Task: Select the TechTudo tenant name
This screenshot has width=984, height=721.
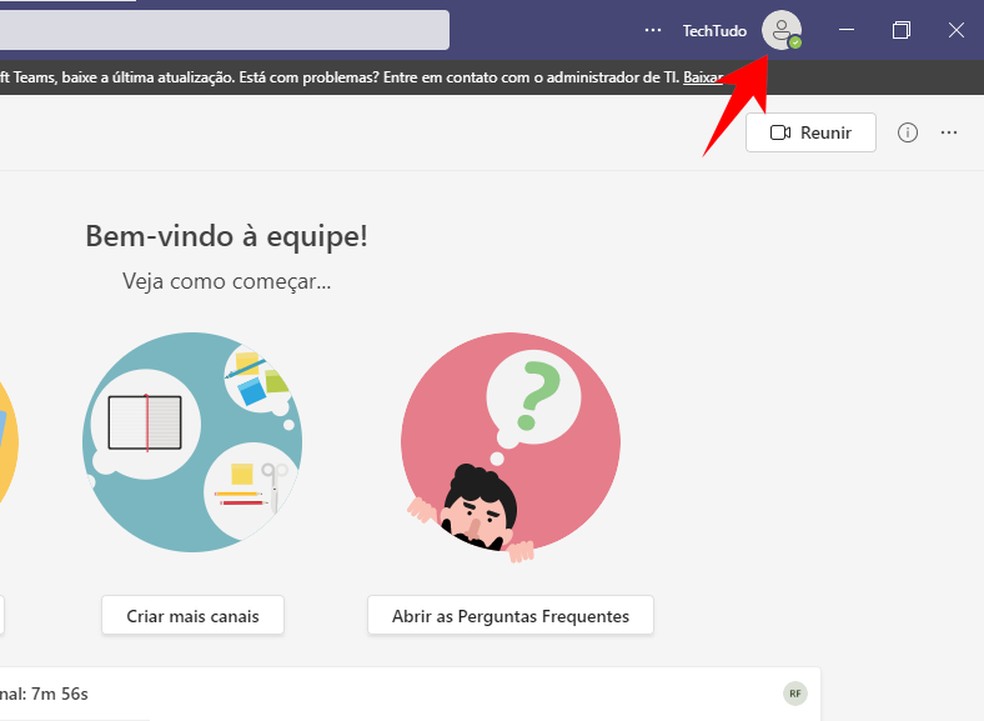Action: pos(713,31)
